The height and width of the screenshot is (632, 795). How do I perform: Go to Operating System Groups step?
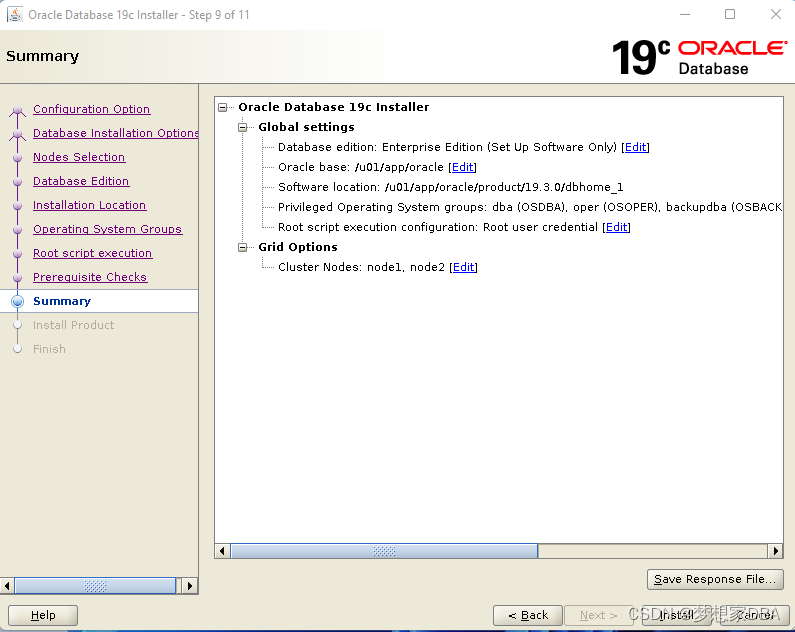pos(107,229)
